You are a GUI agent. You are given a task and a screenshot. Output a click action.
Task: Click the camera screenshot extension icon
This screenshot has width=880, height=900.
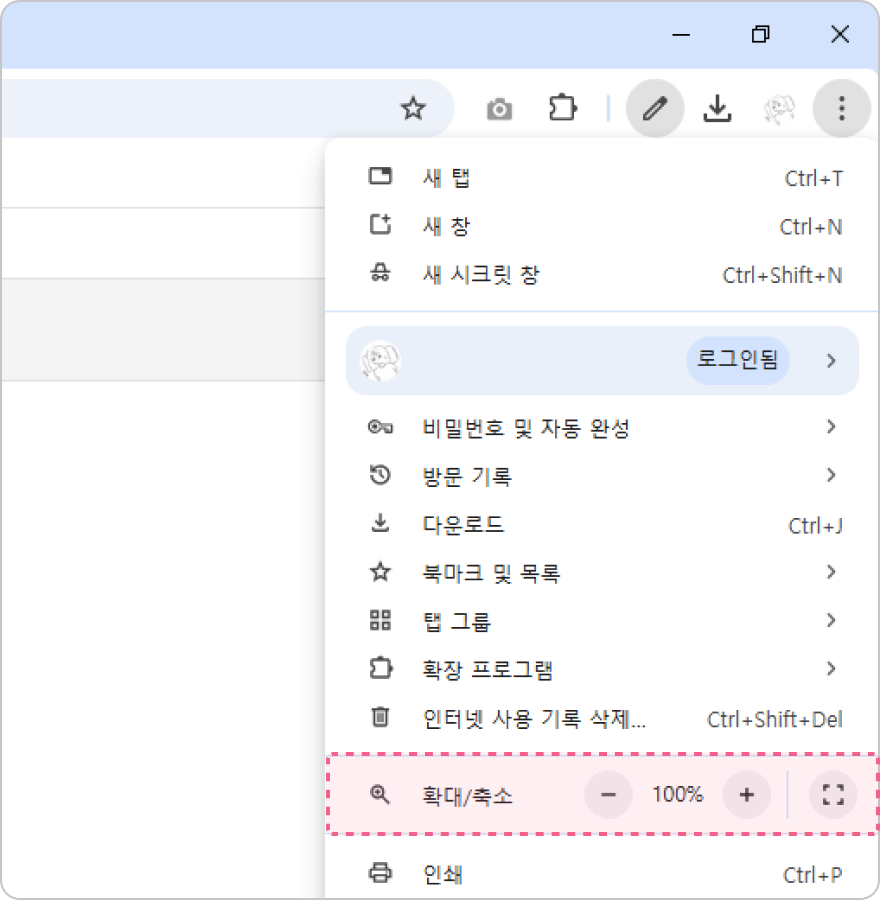pyautogui.click(x=499, y=109)
